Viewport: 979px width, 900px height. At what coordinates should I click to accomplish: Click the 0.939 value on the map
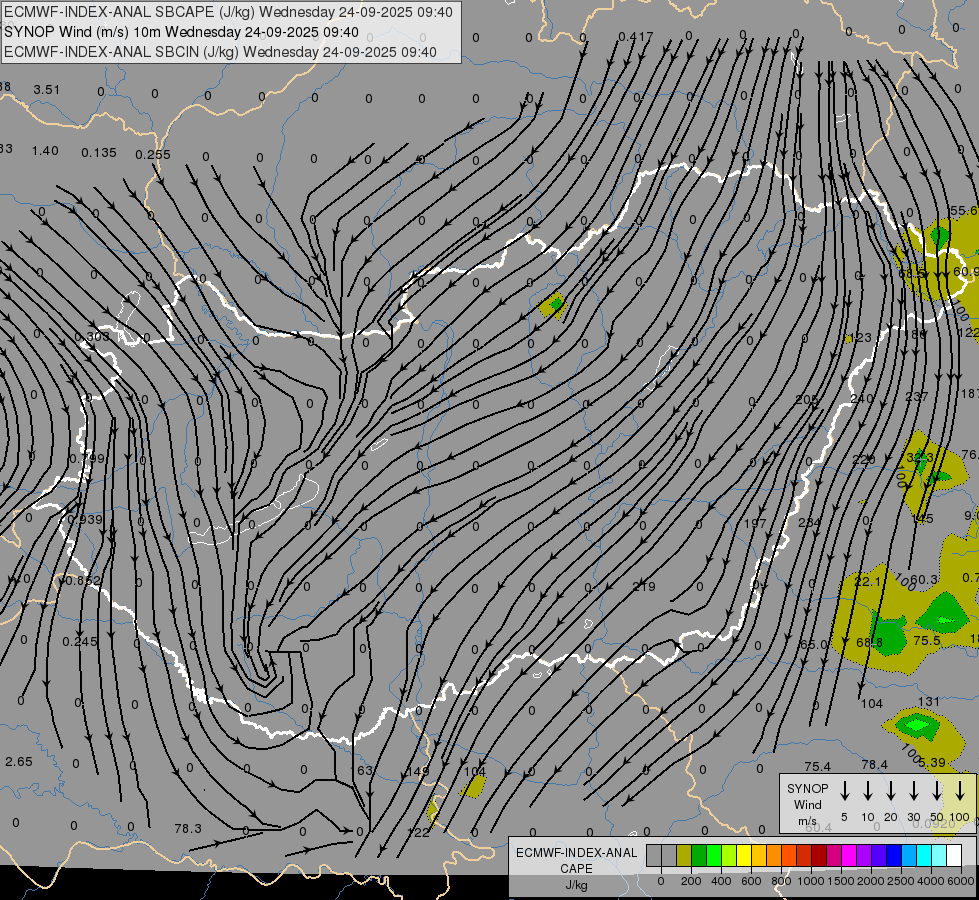tap(85, 520)
